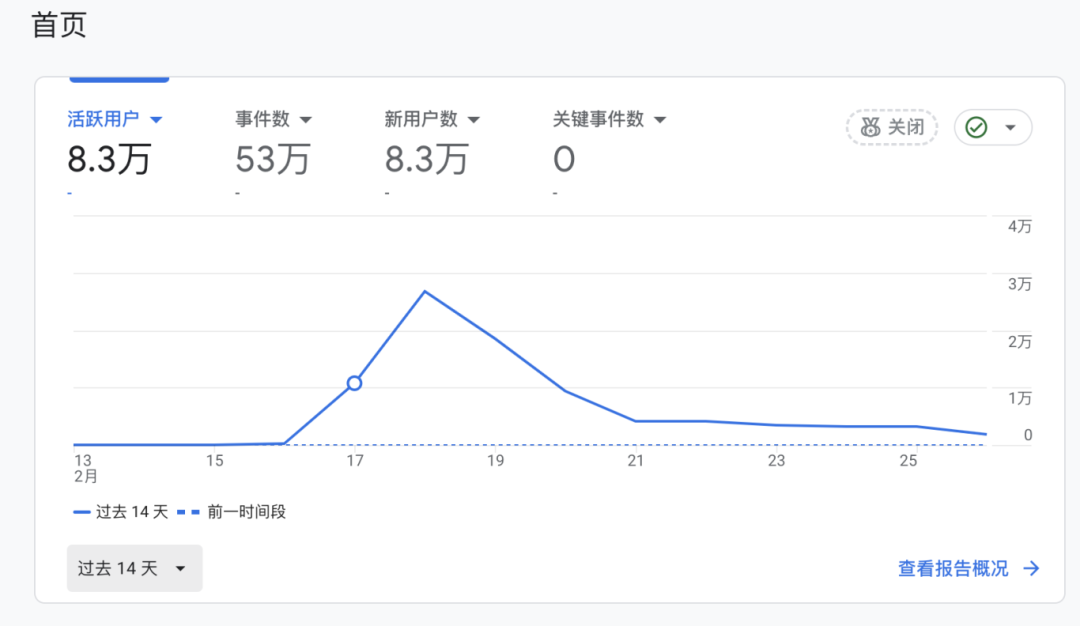
Task: Click the 53万 event count value
Action: [273, 159]
